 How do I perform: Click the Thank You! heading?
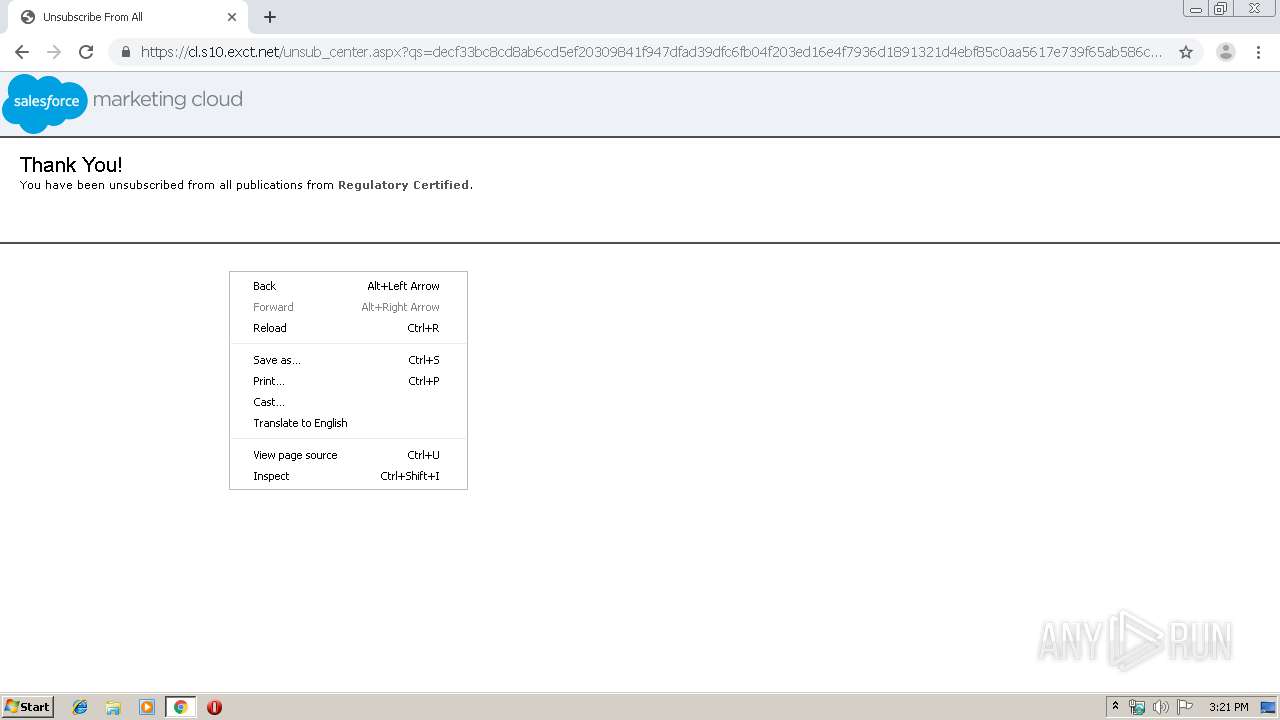point(71,165)
